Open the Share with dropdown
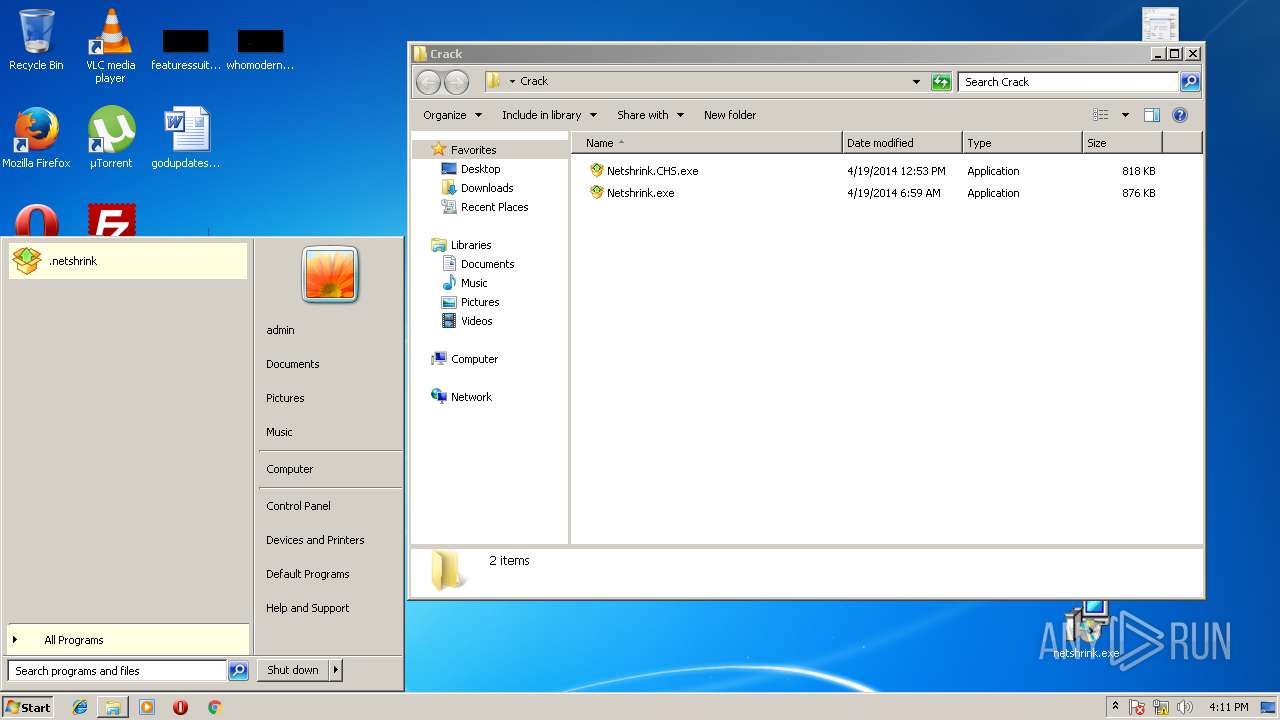The width and height of the screenshot is (1280, 720). coord(650,115)
